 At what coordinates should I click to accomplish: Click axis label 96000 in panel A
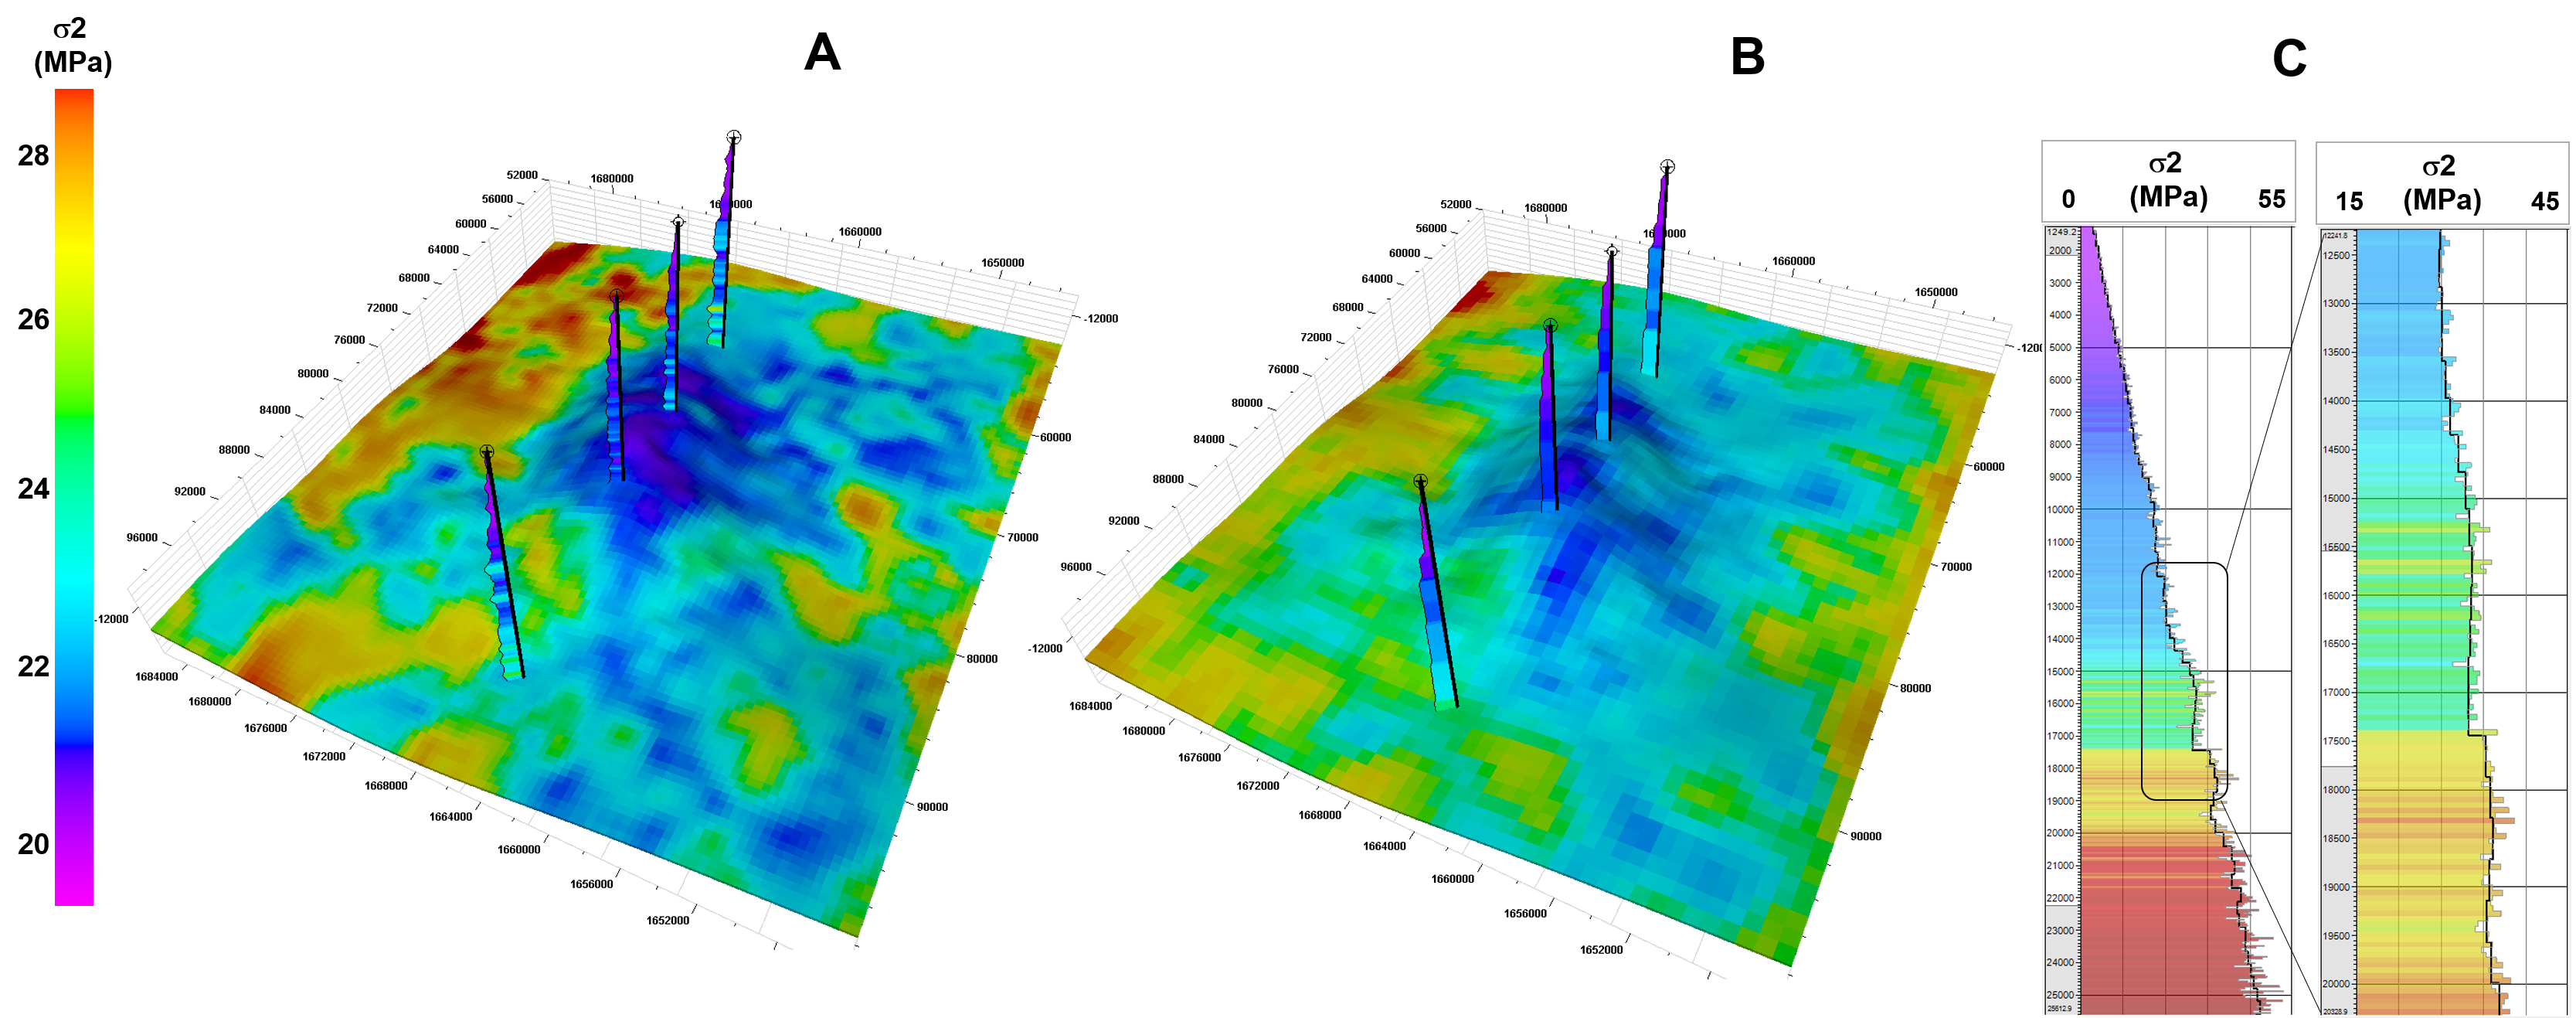pos(141,538)
